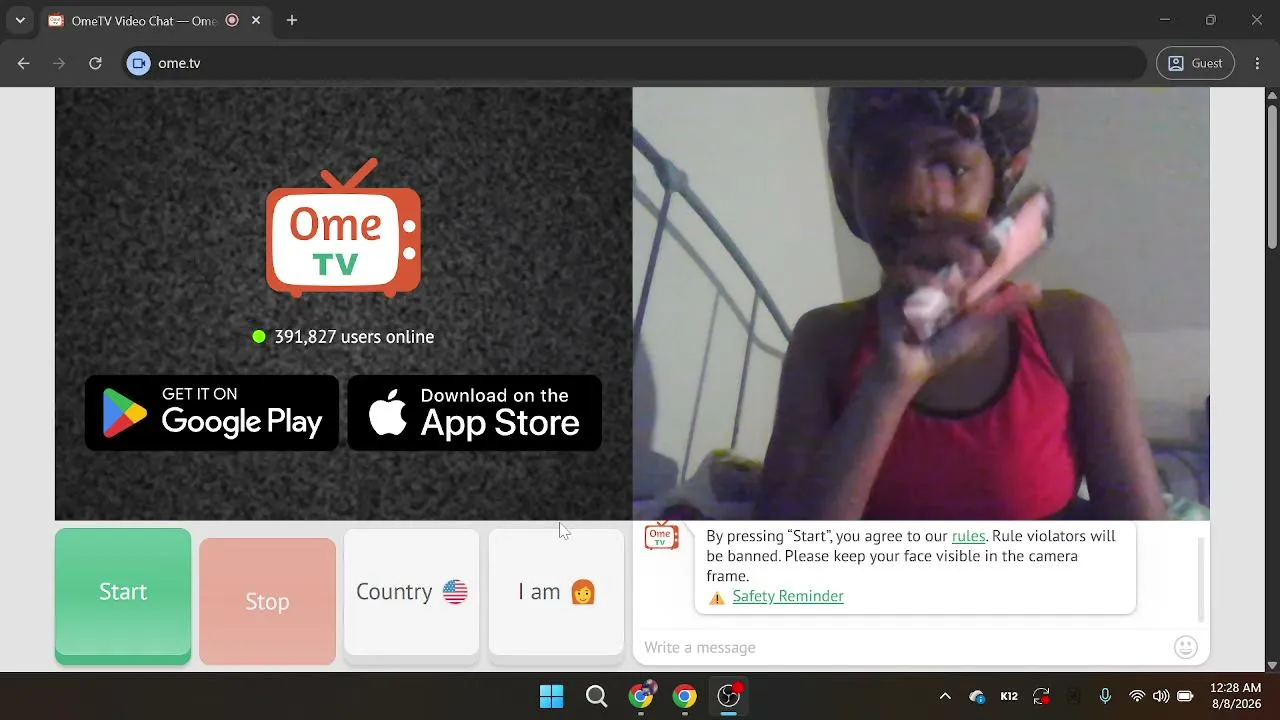Viewport: 1280px width, 720px height.
Task: Open the Windows Start menu
Action: pos(551,696)
